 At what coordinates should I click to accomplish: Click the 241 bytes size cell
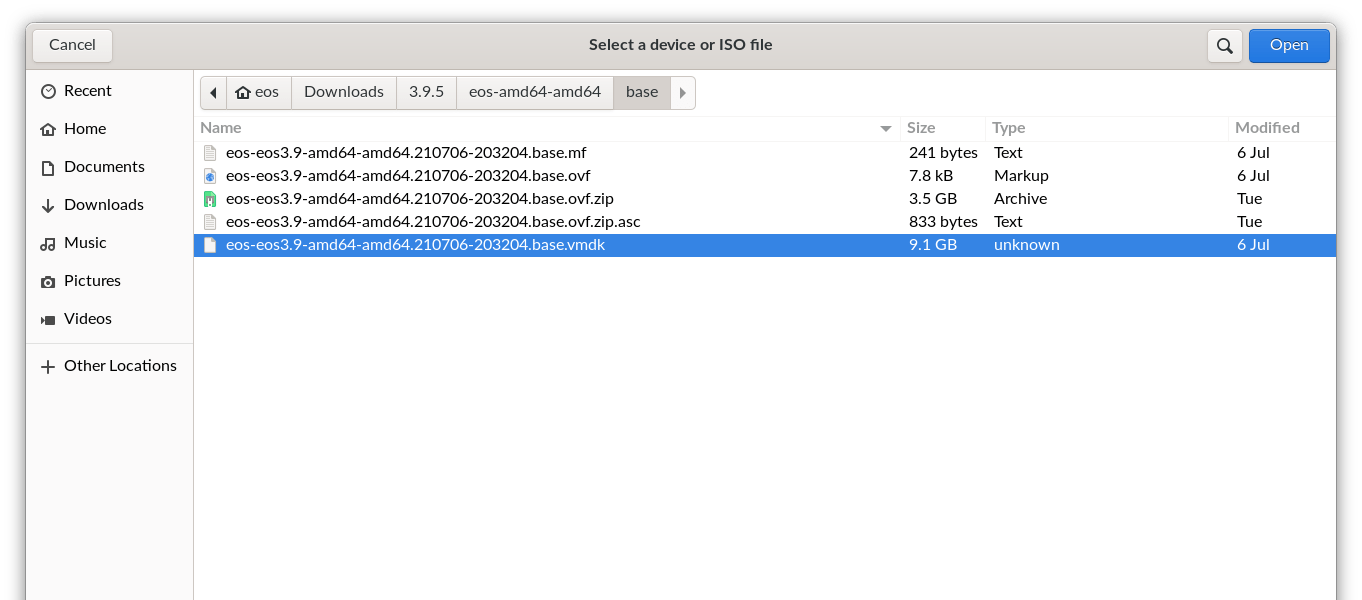943,153
